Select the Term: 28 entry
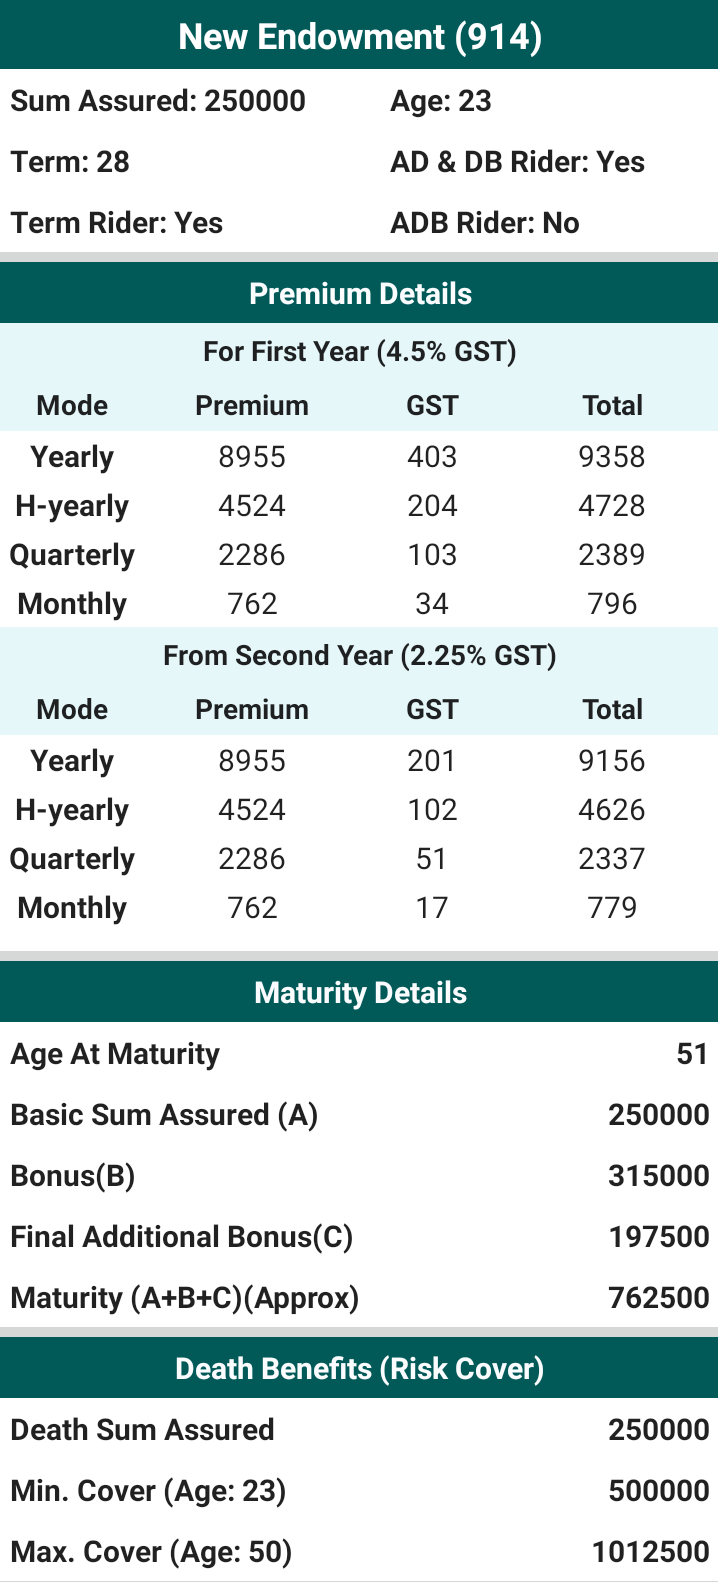Screen dimensions: 718x1582 (x=70, y=162)
